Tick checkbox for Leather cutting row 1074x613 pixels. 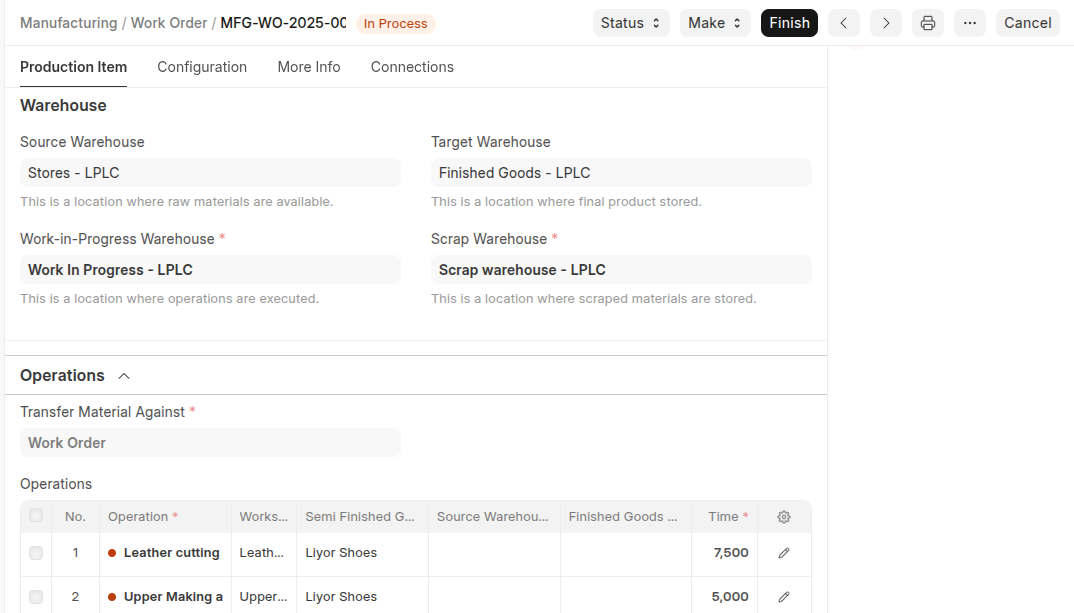[x=36, y=553]
